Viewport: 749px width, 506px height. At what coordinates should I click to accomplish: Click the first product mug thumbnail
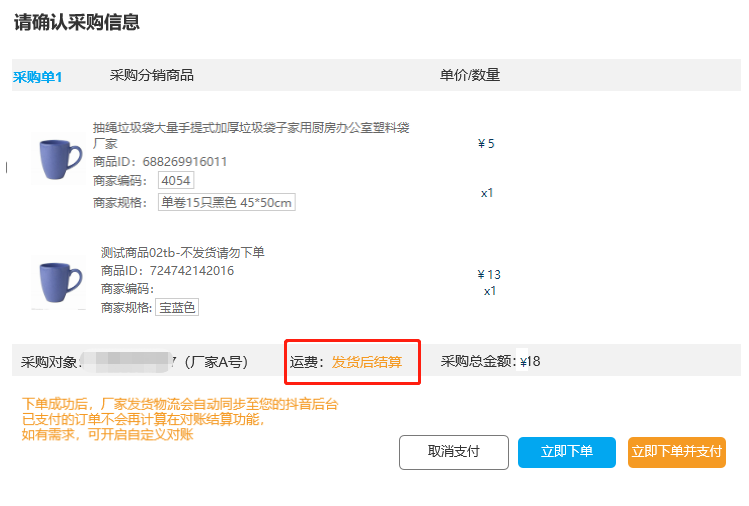59,159
